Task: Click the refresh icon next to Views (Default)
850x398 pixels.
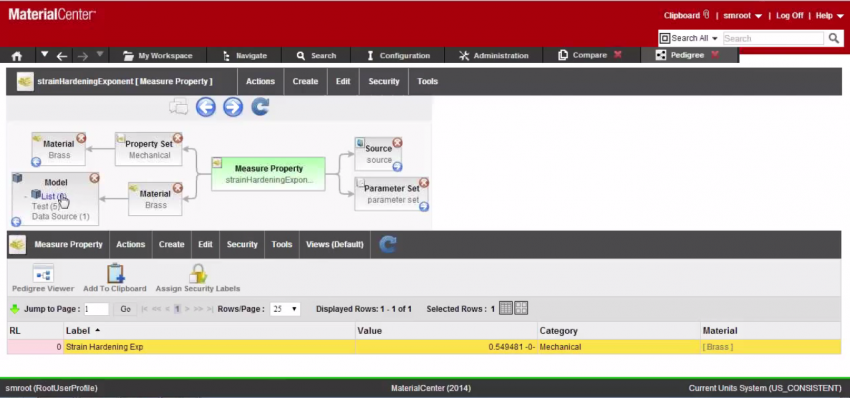Action: click(388, 245)
